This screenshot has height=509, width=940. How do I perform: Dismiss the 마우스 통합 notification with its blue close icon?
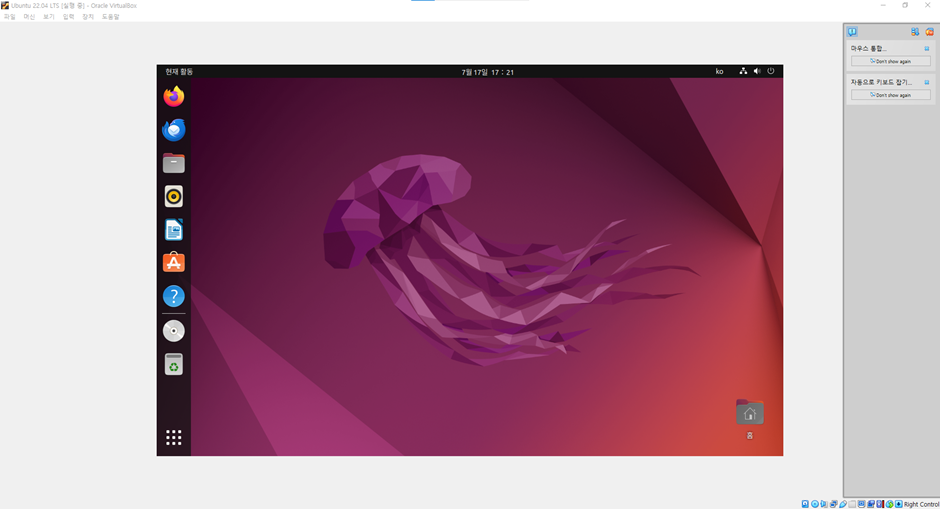(x=927, y=49)
